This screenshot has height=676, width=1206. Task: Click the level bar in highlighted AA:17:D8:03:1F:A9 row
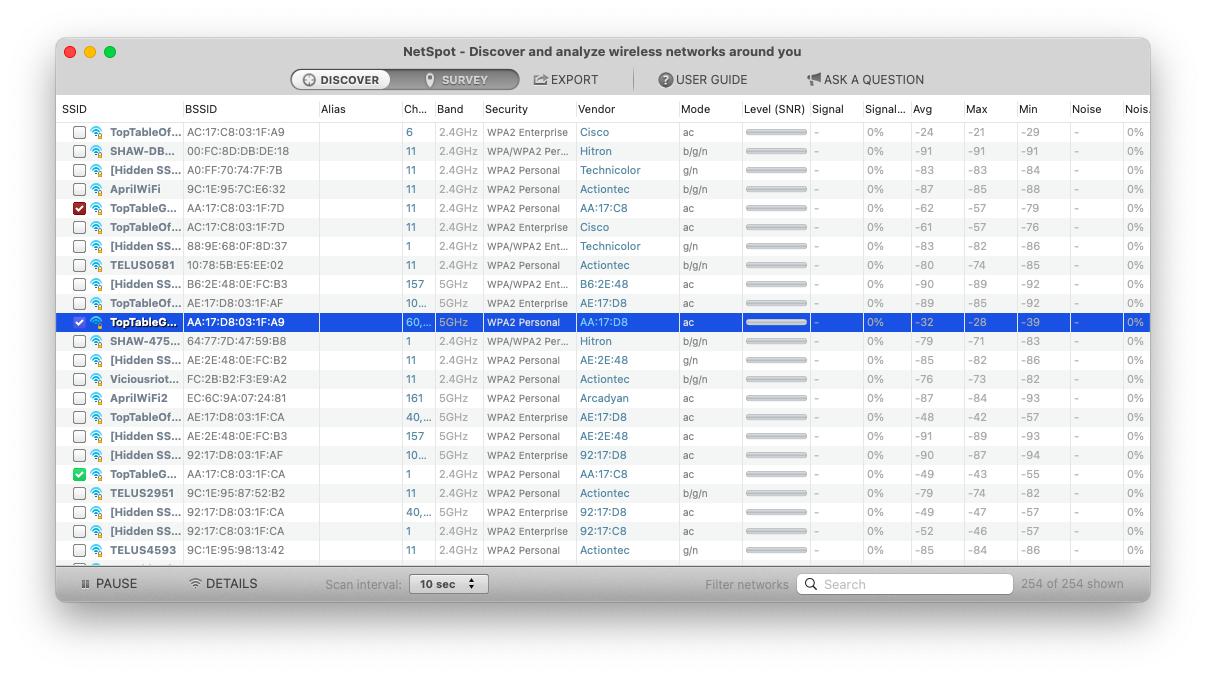[x=776, y=322]
